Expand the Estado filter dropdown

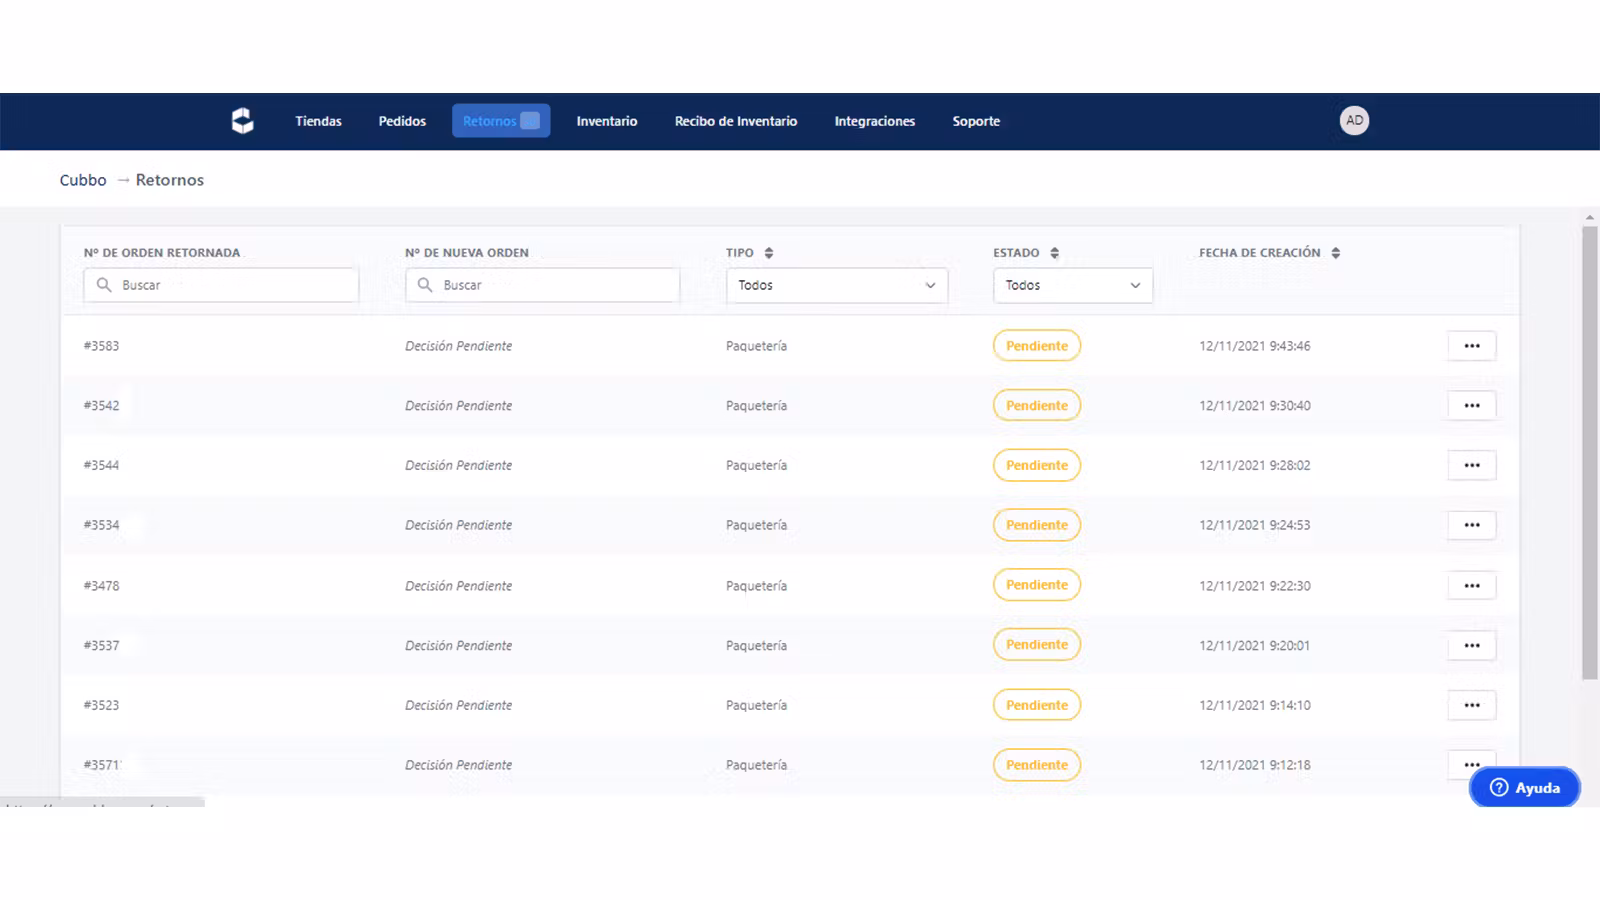pos(1073,285)
